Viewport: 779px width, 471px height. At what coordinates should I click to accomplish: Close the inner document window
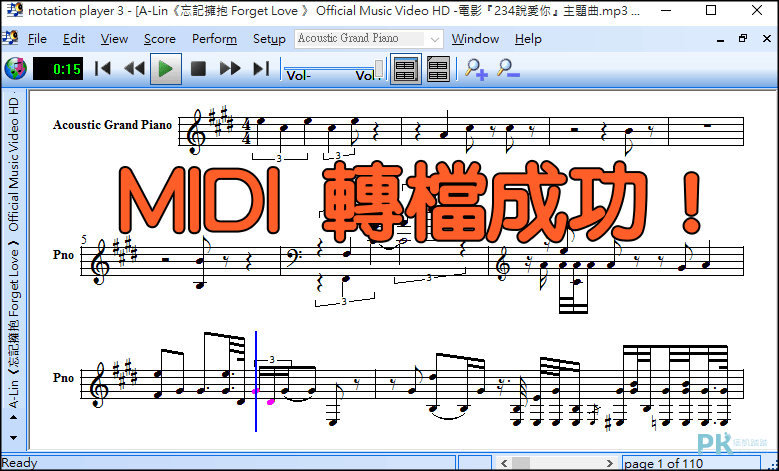pos(767,38)
